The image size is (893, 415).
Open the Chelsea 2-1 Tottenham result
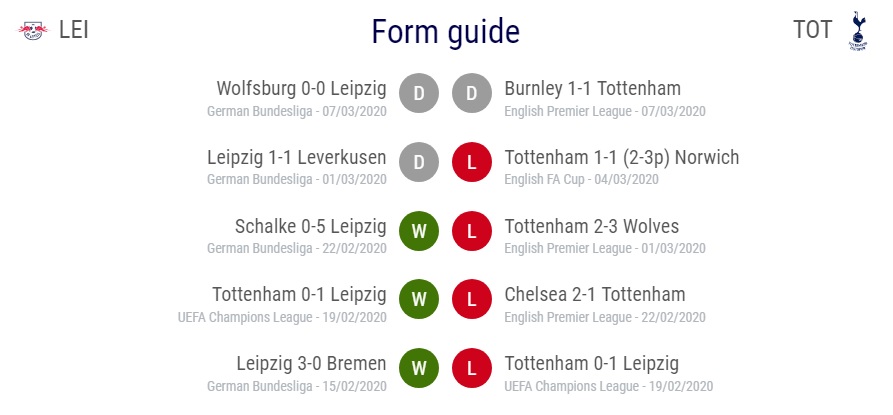(x=595, y=294)
